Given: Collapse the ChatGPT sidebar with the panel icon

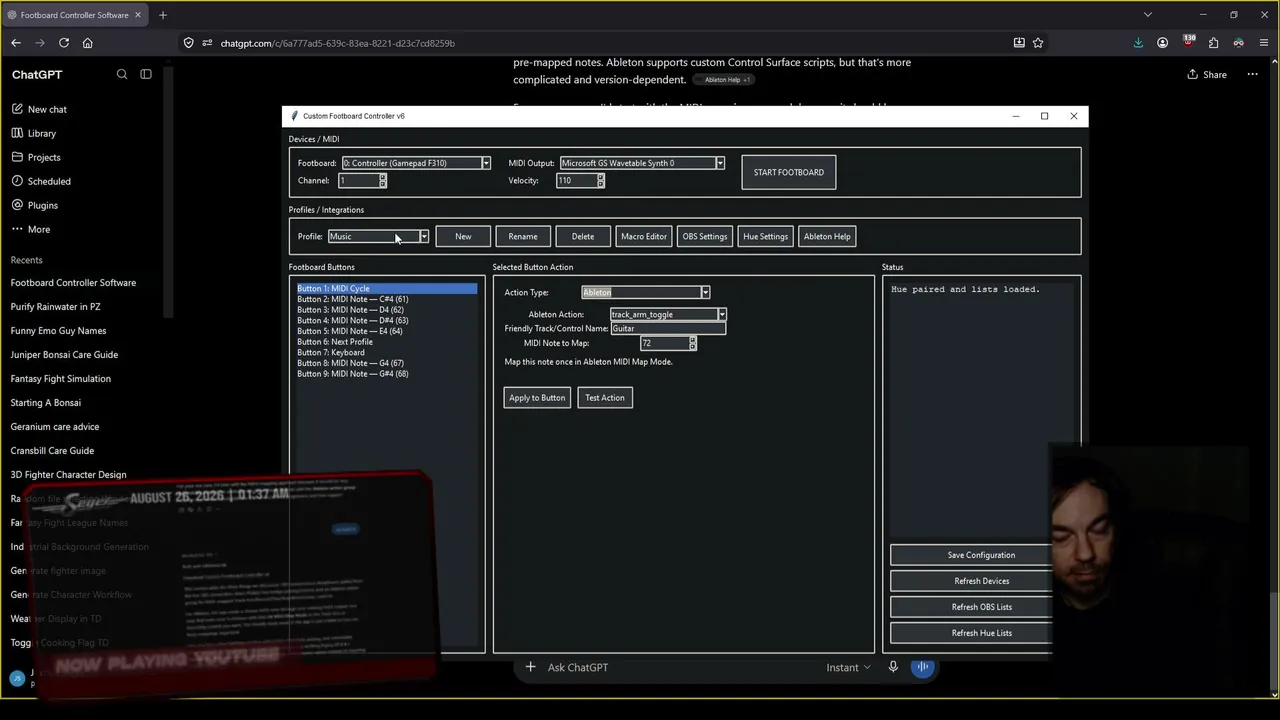Looking at the screenshot, I should [x=146, y=74].
